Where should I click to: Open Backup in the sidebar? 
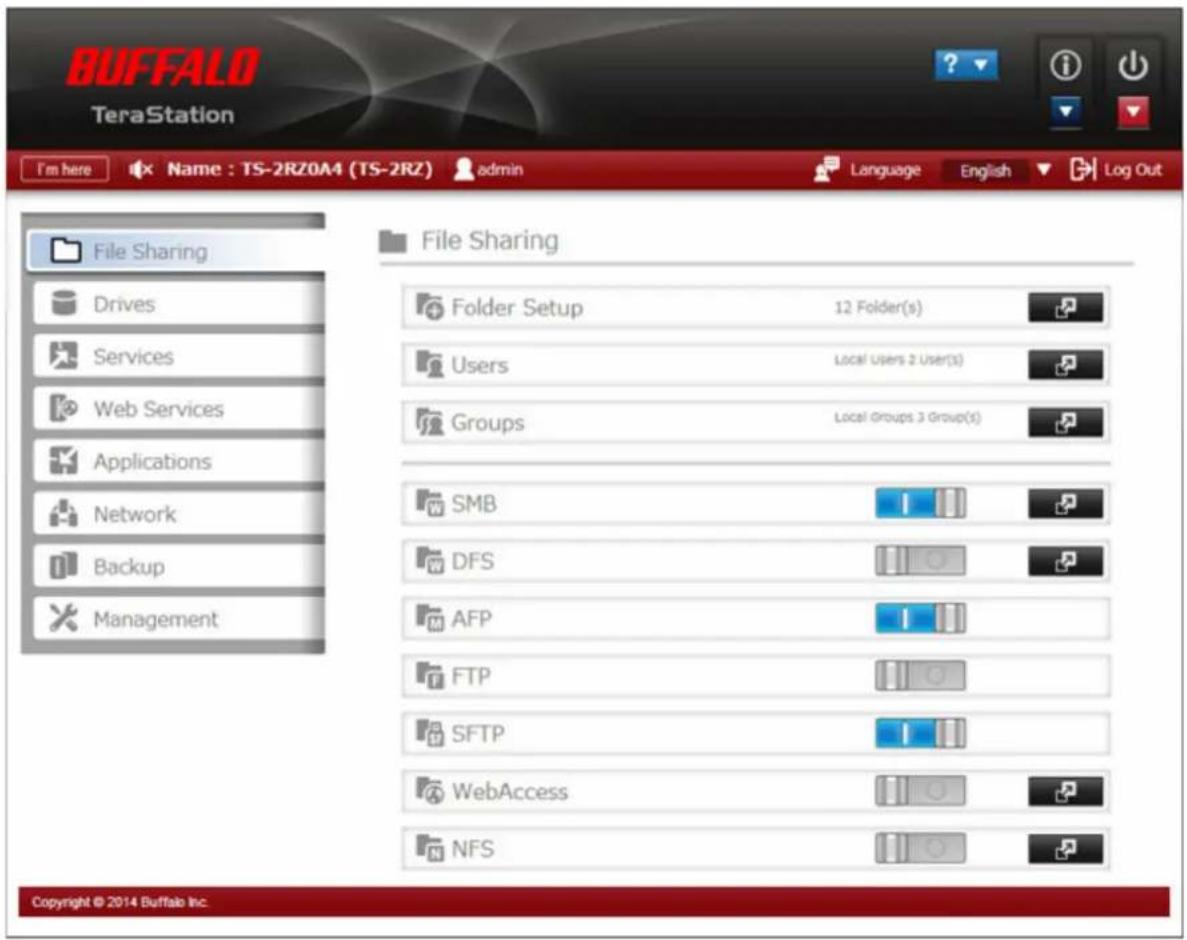click(179, 567)
